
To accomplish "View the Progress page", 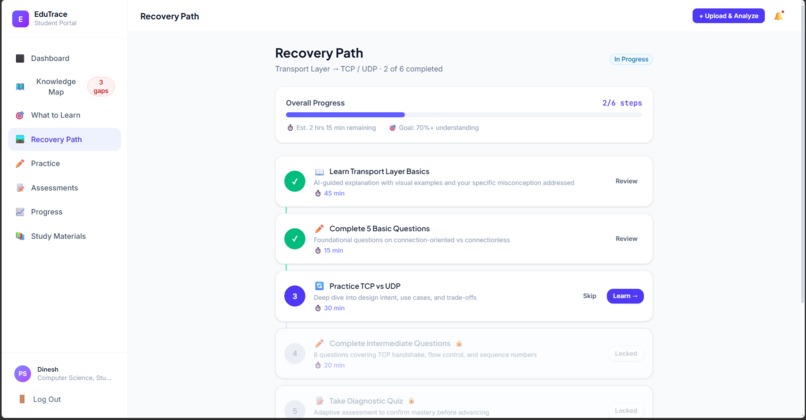I will (x=64, y=212).
